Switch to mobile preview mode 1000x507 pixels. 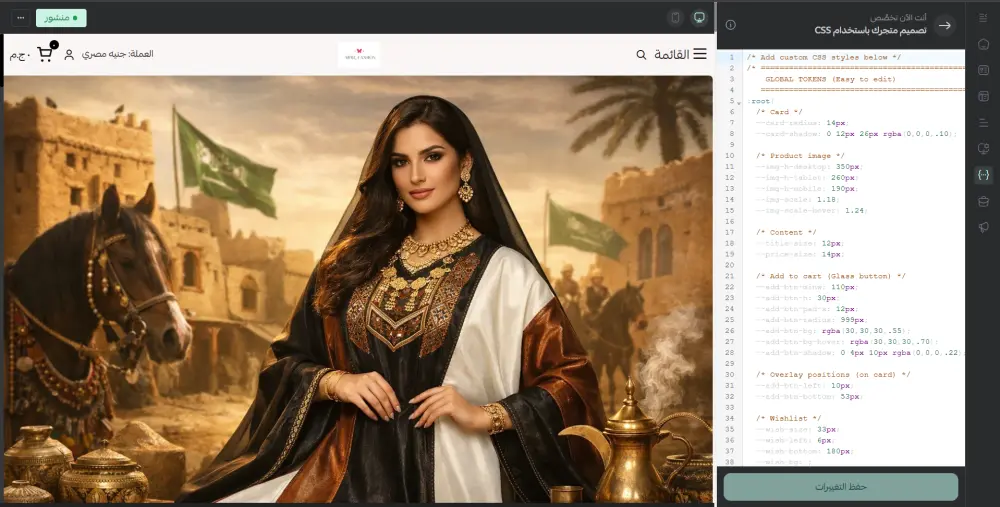[675, 18]
